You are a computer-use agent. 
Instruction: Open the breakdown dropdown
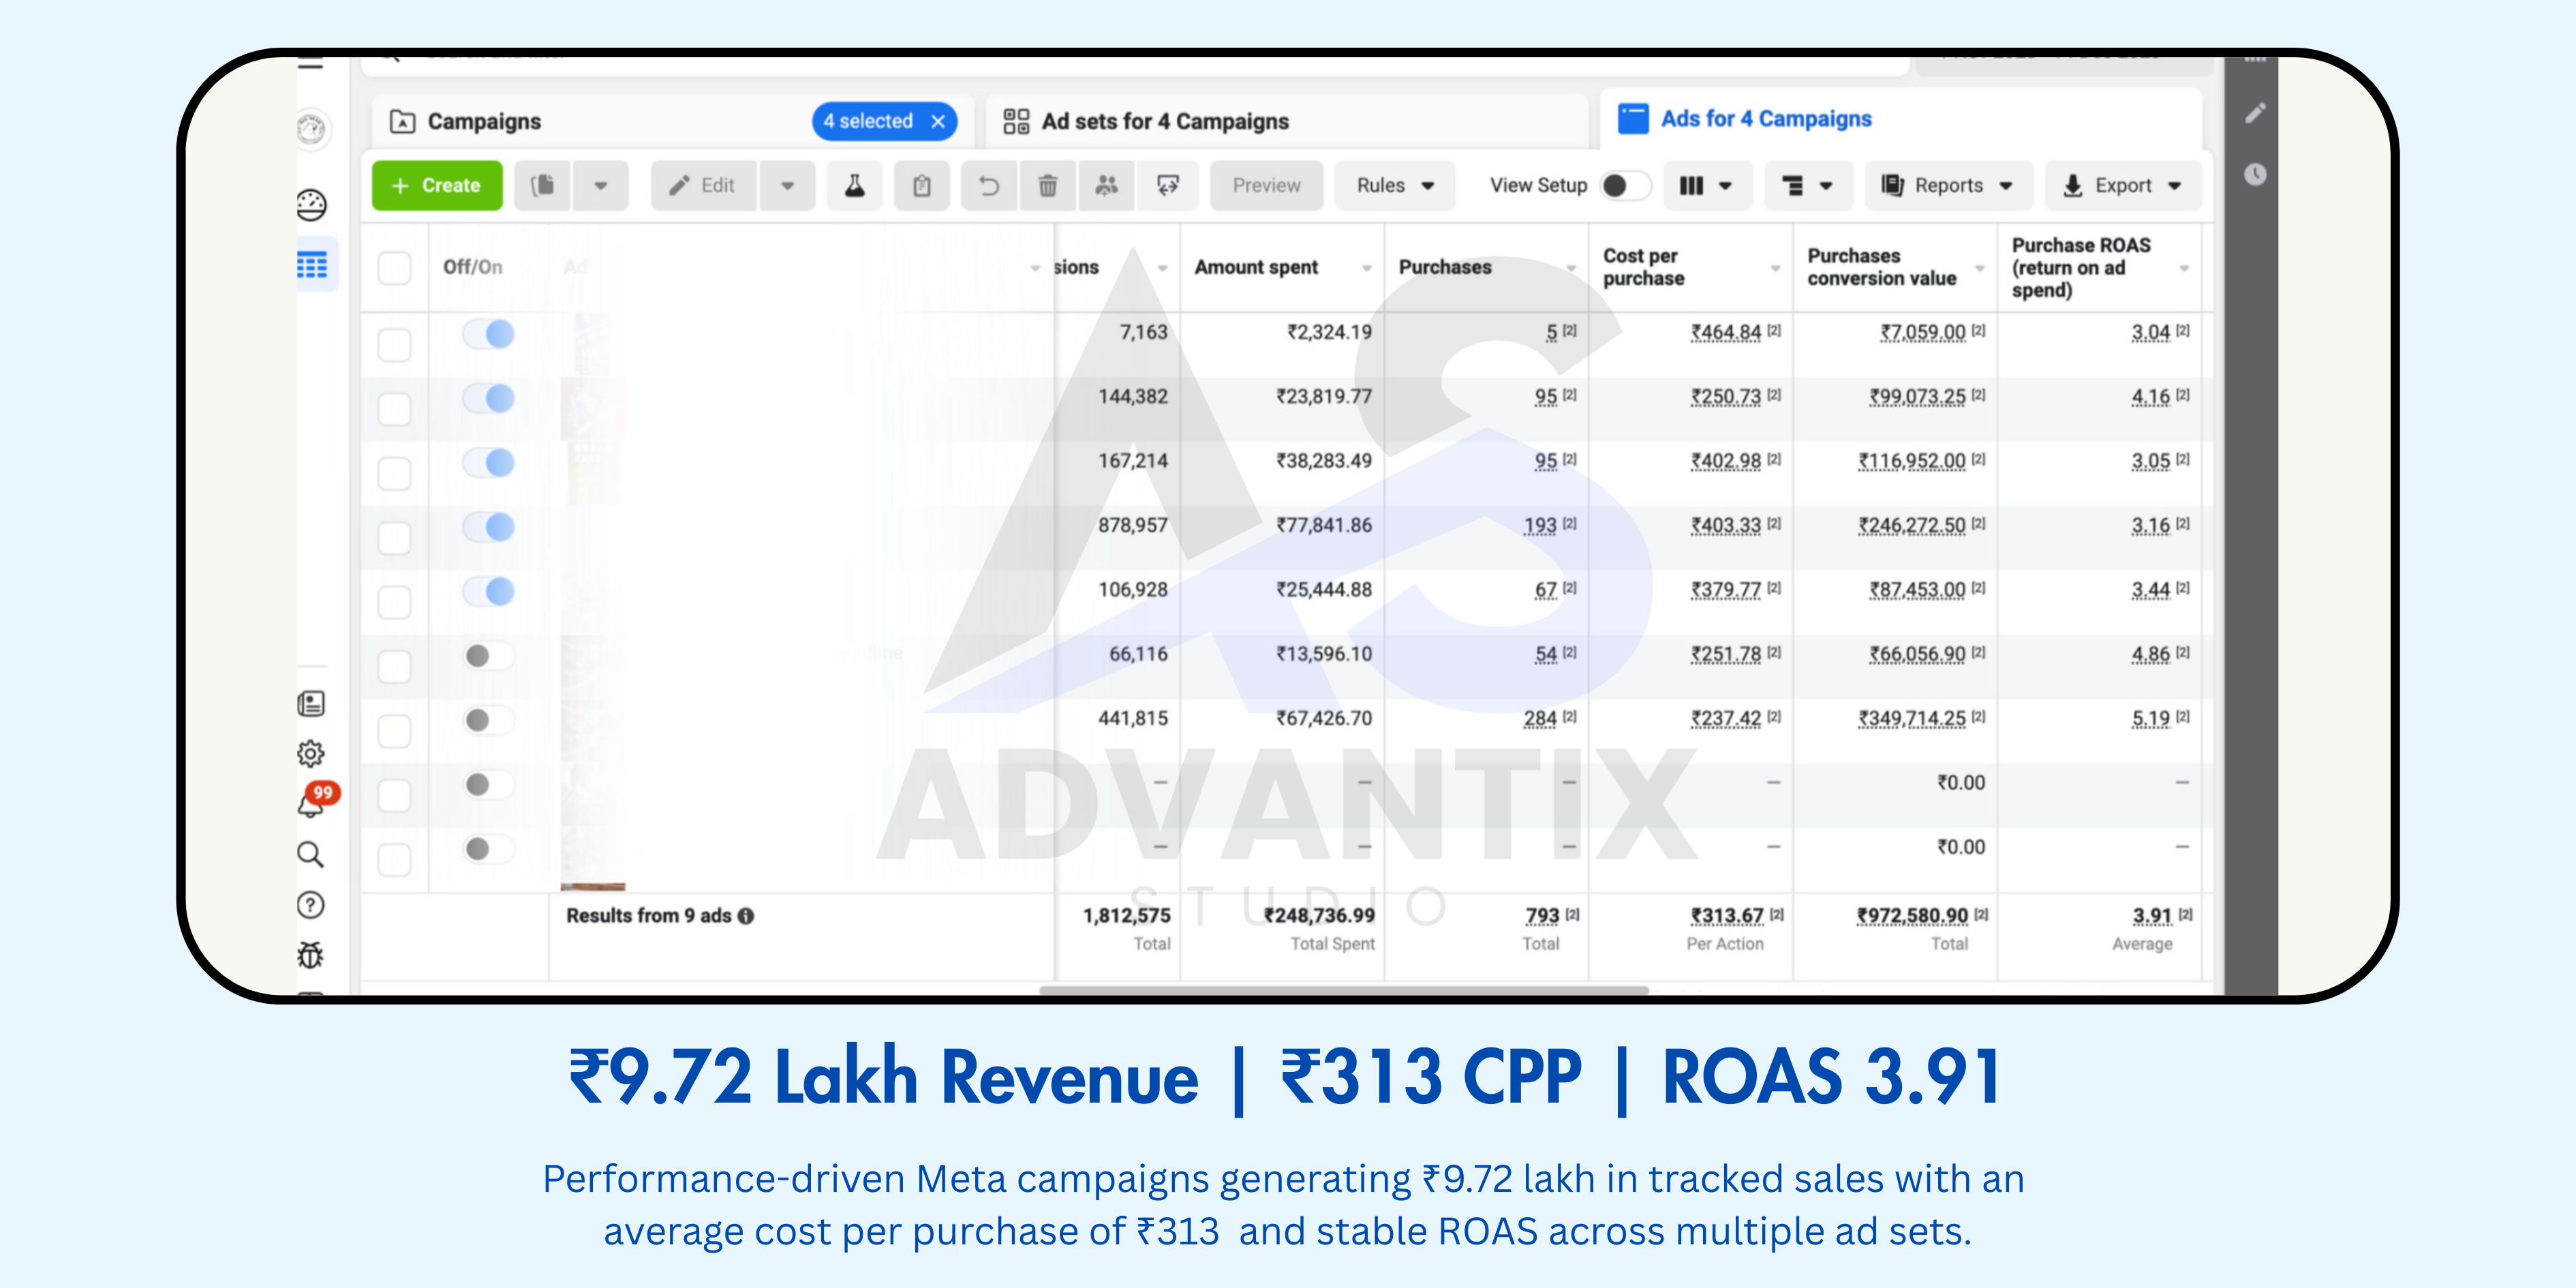(x=1808, y=185)
